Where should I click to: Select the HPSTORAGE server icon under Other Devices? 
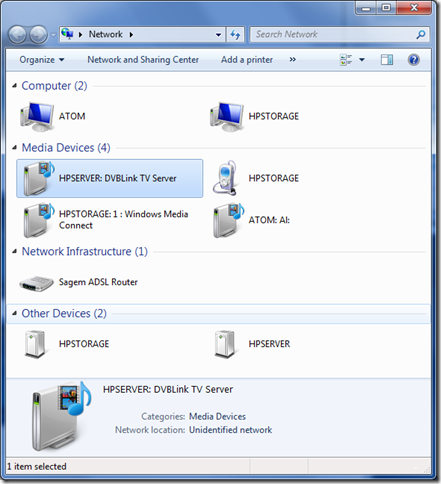(35, 344)
